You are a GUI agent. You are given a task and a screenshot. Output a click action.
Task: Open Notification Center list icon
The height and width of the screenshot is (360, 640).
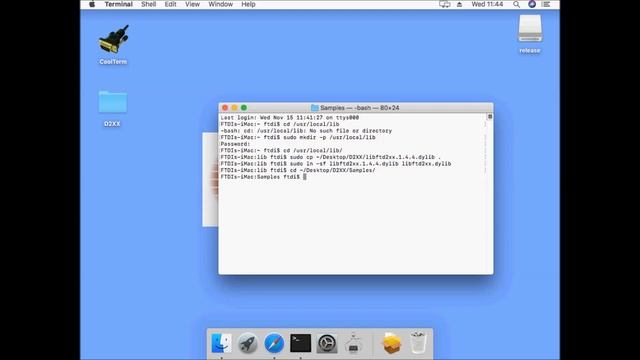point(546,4)
